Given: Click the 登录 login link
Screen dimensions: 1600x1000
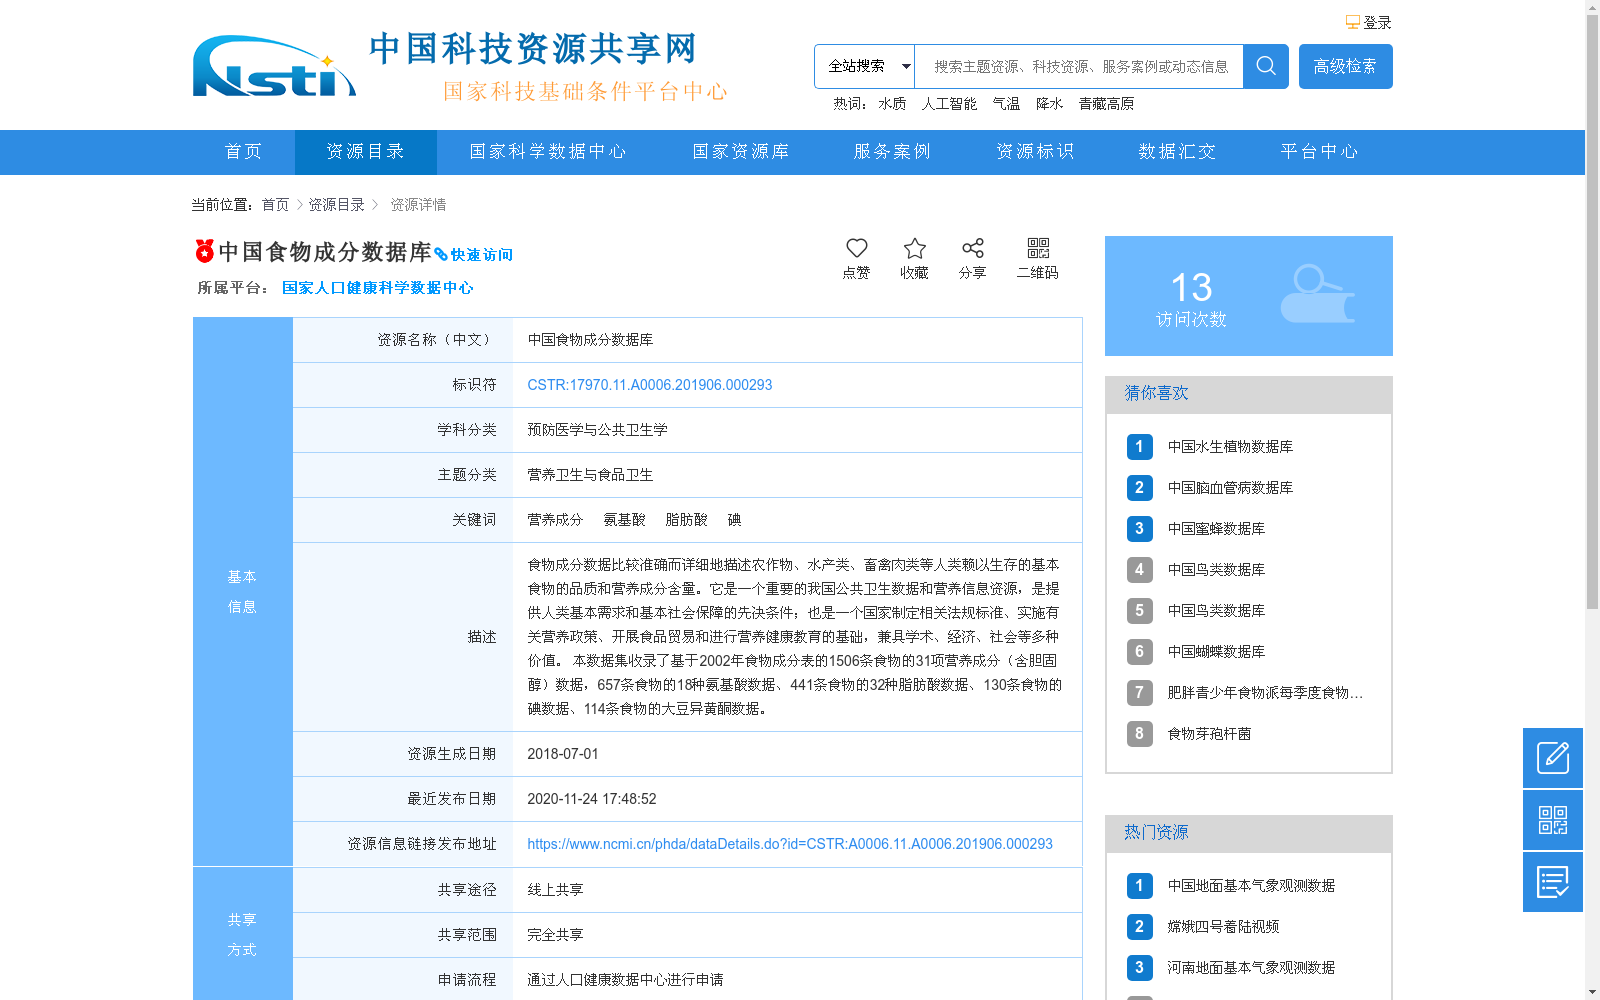Looking at the screenshot, I should [1377, 22].
